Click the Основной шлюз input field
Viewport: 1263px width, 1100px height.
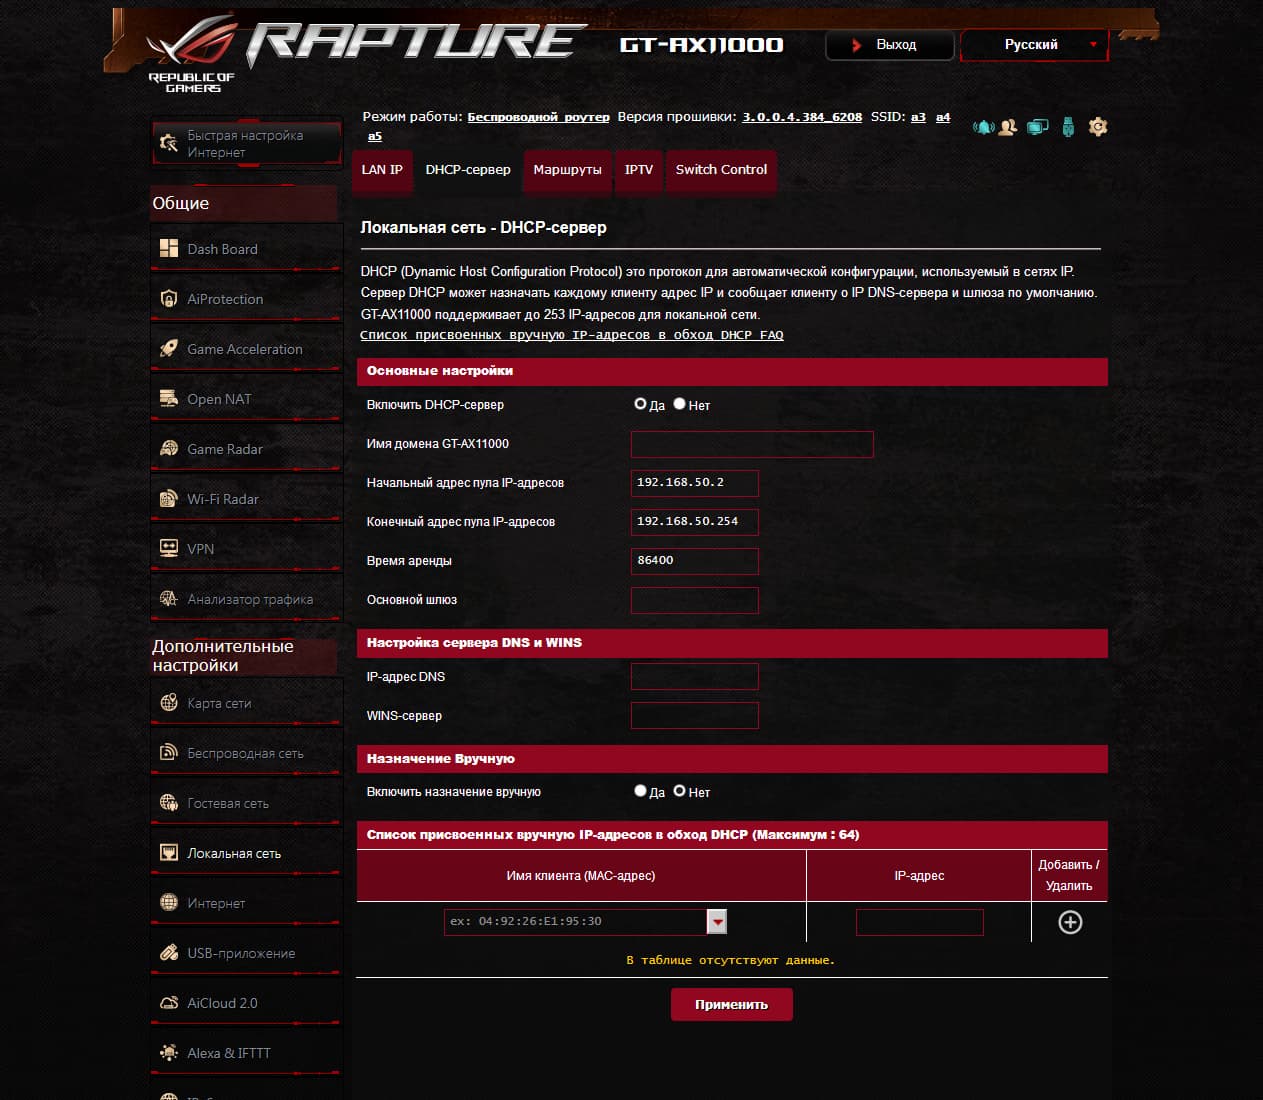(x=695, y=600)
